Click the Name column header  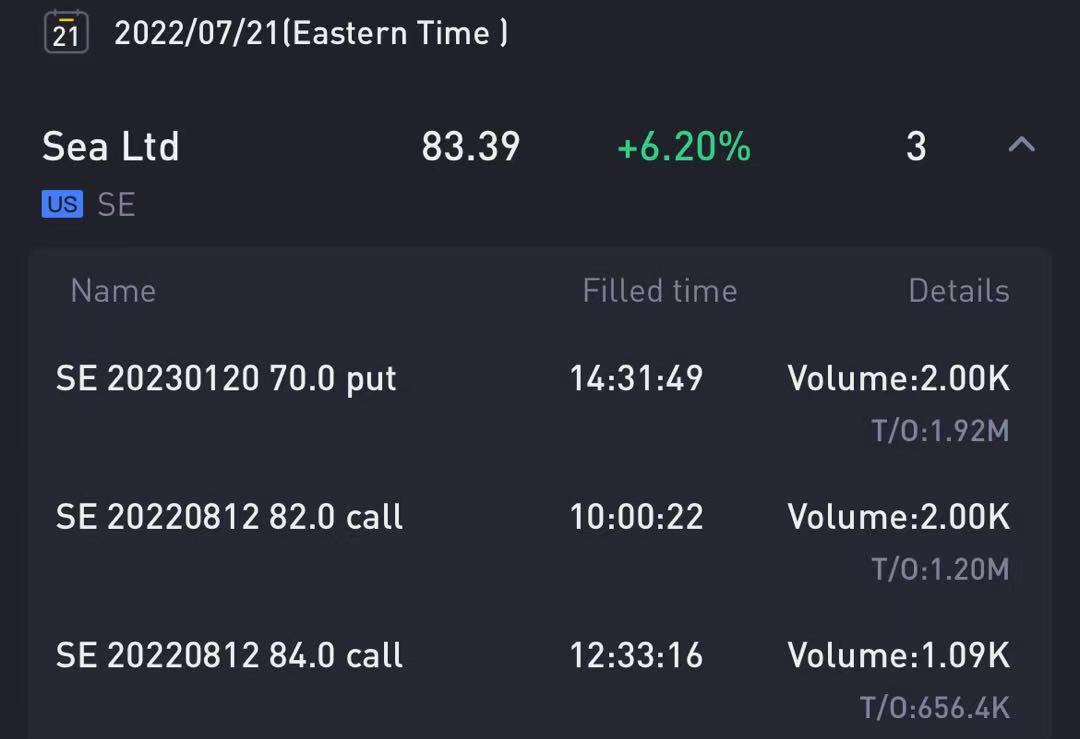(x=113, y=291)
